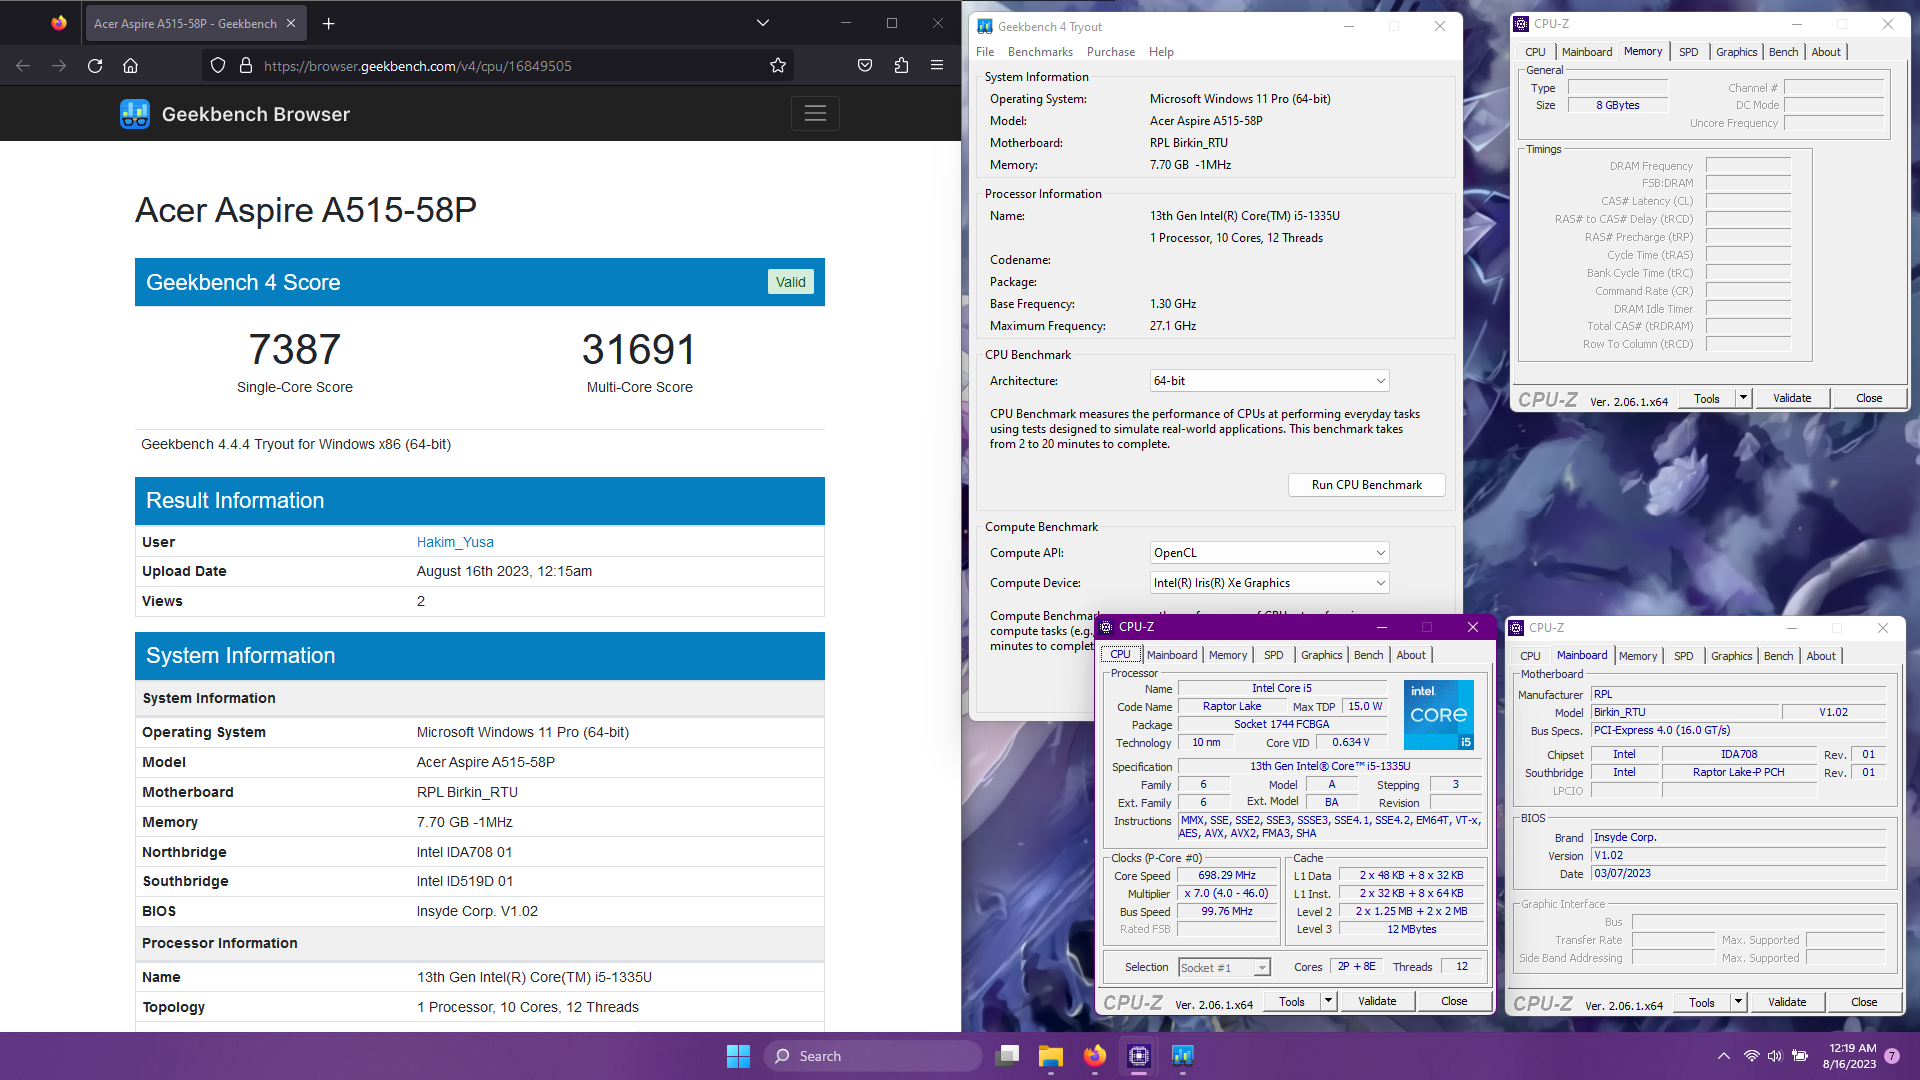
Task: Open the Hakim_Yusa user link
Action: (x=455, y=542)
